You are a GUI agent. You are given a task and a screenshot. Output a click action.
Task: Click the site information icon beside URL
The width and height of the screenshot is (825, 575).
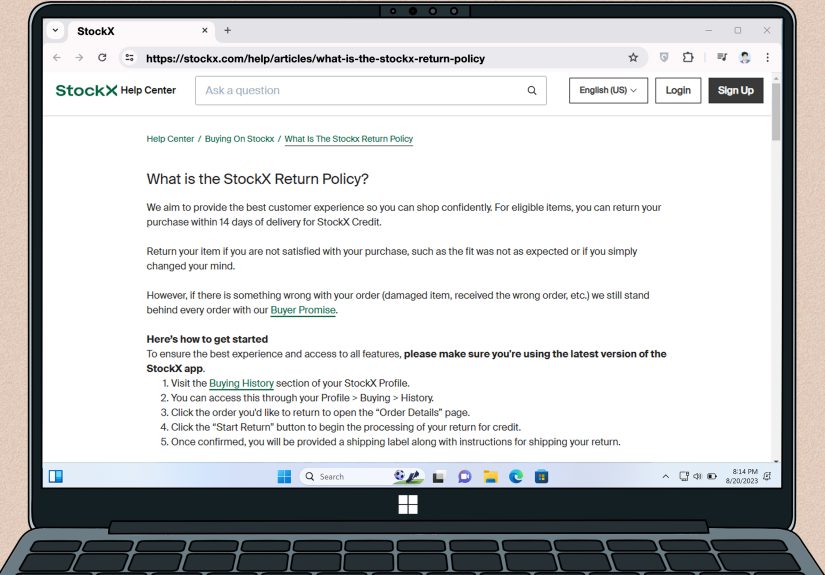pyautogui.click(x=129, y=58)
